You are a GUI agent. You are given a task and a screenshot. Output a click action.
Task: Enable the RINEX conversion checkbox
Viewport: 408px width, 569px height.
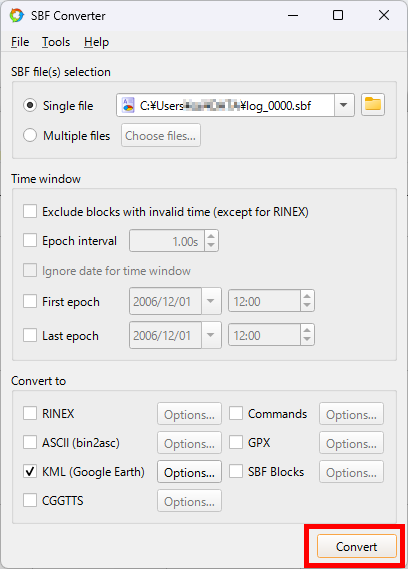point(30,413)
